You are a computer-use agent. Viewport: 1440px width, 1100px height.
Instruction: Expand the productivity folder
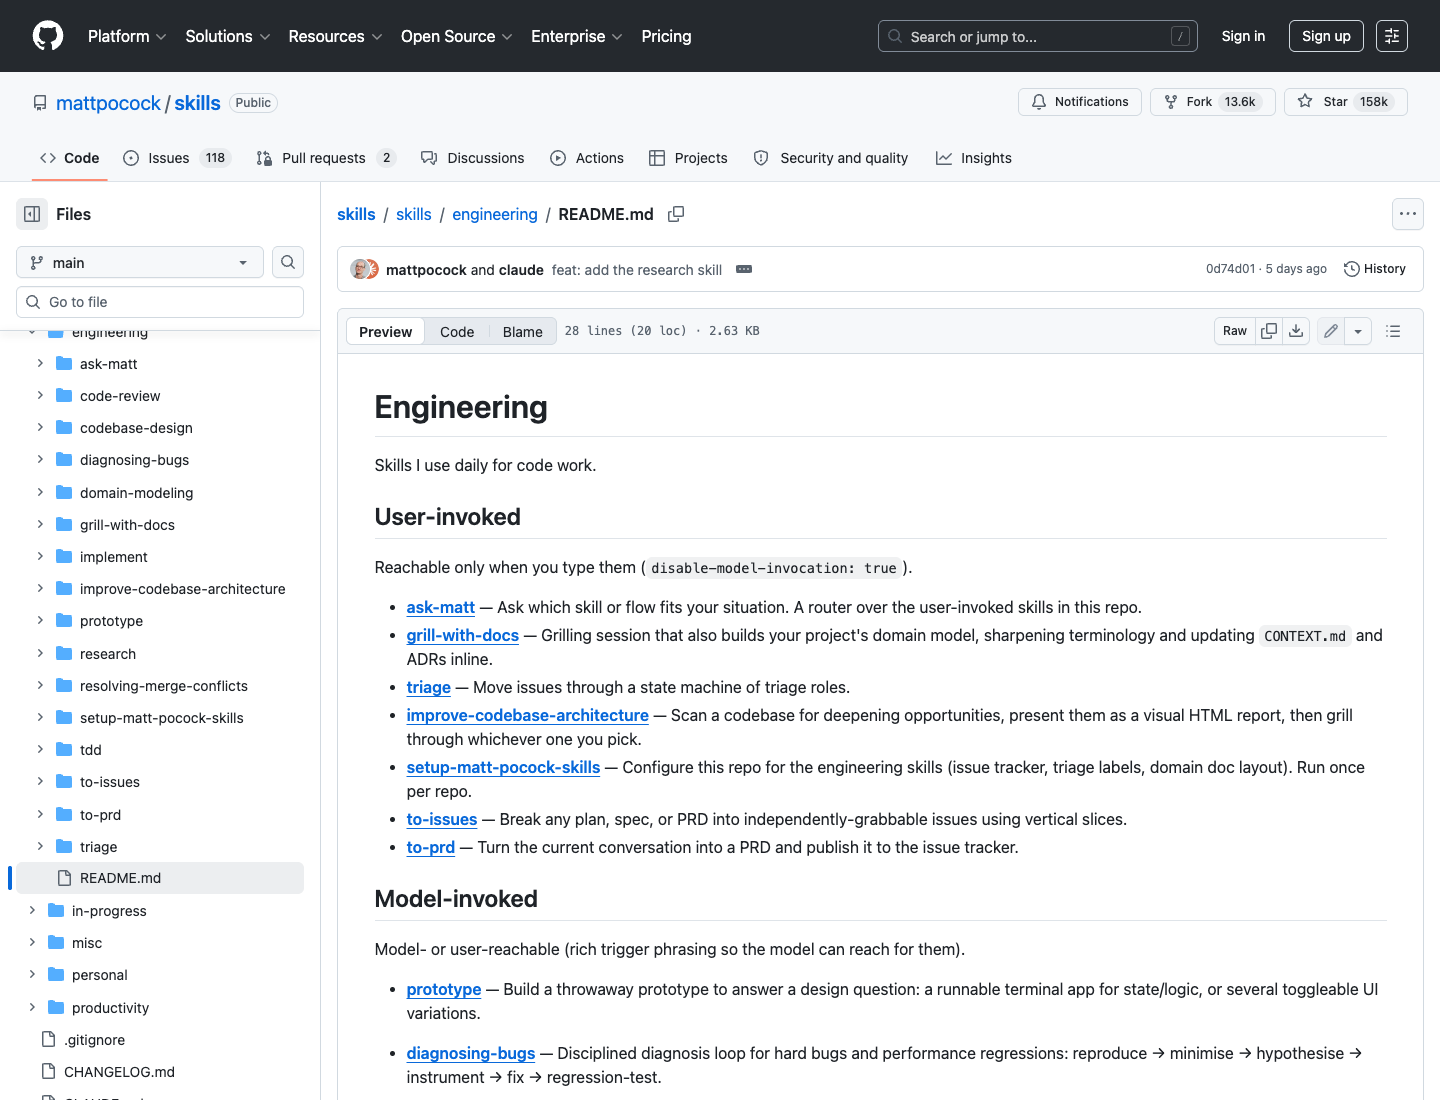[x=32, y=1008]
